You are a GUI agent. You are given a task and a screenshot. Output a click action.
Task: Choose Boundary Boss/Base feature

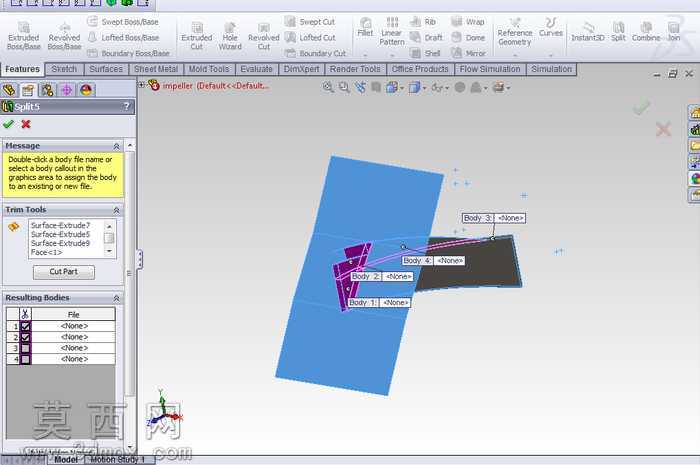129,53
